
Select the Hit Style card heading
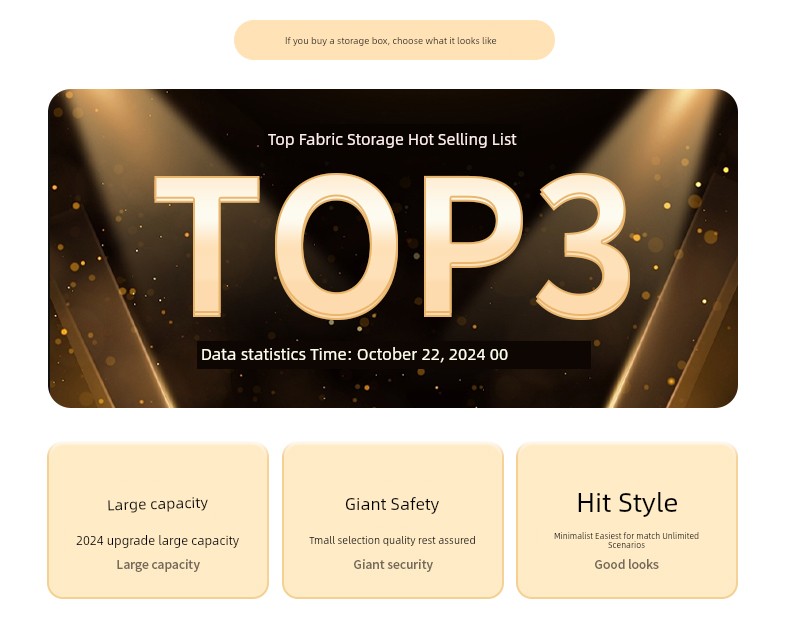[627, 503]
